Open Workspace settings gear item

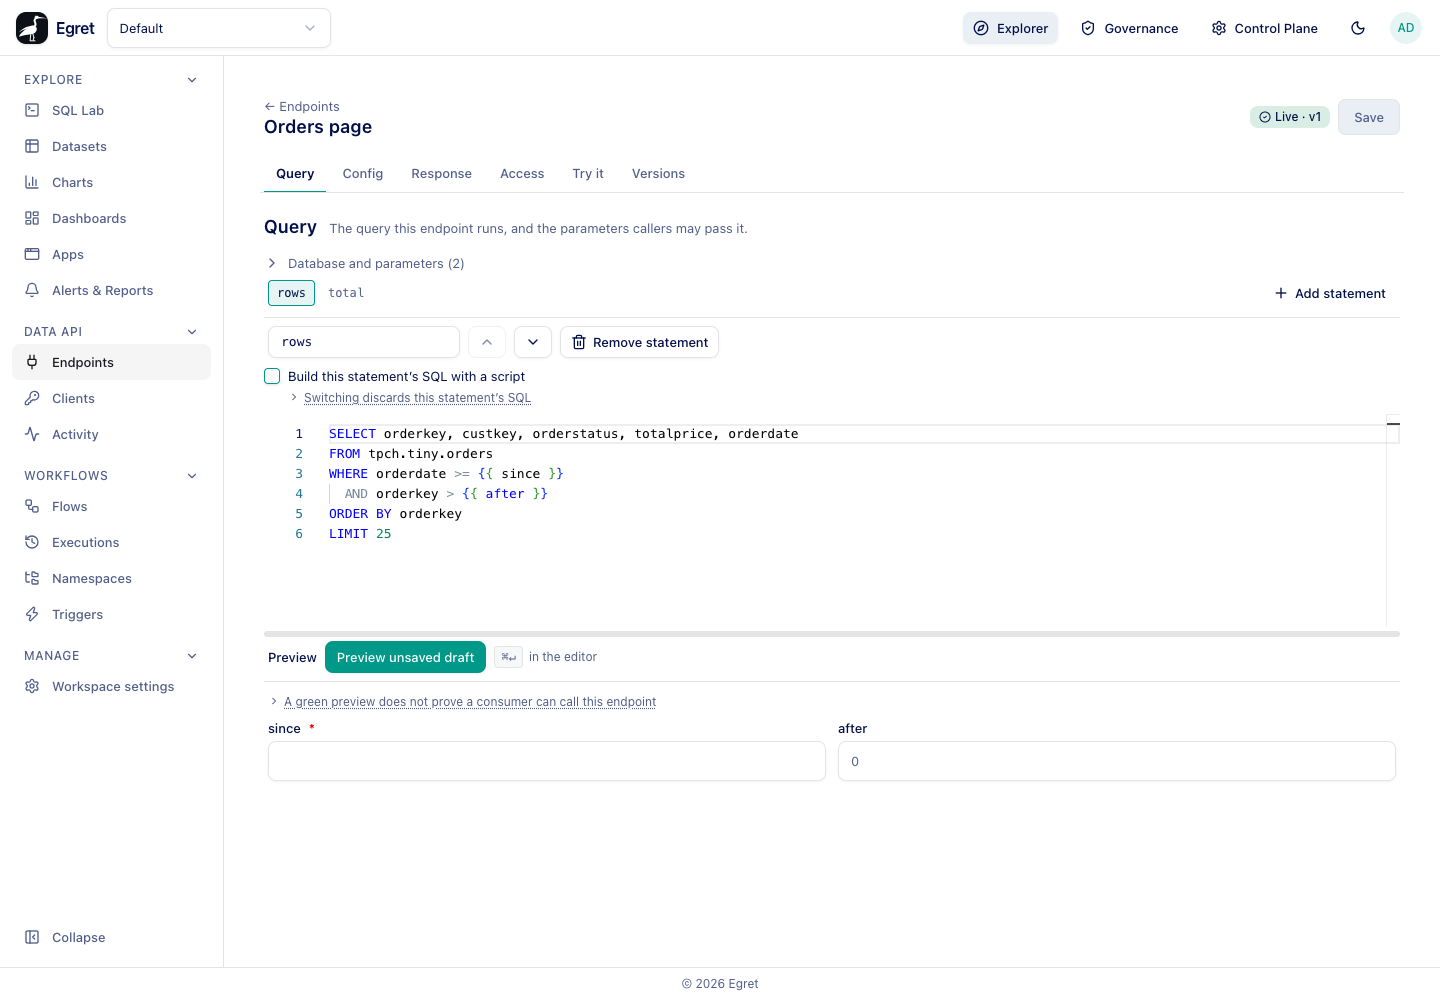[x=111, y=686]
